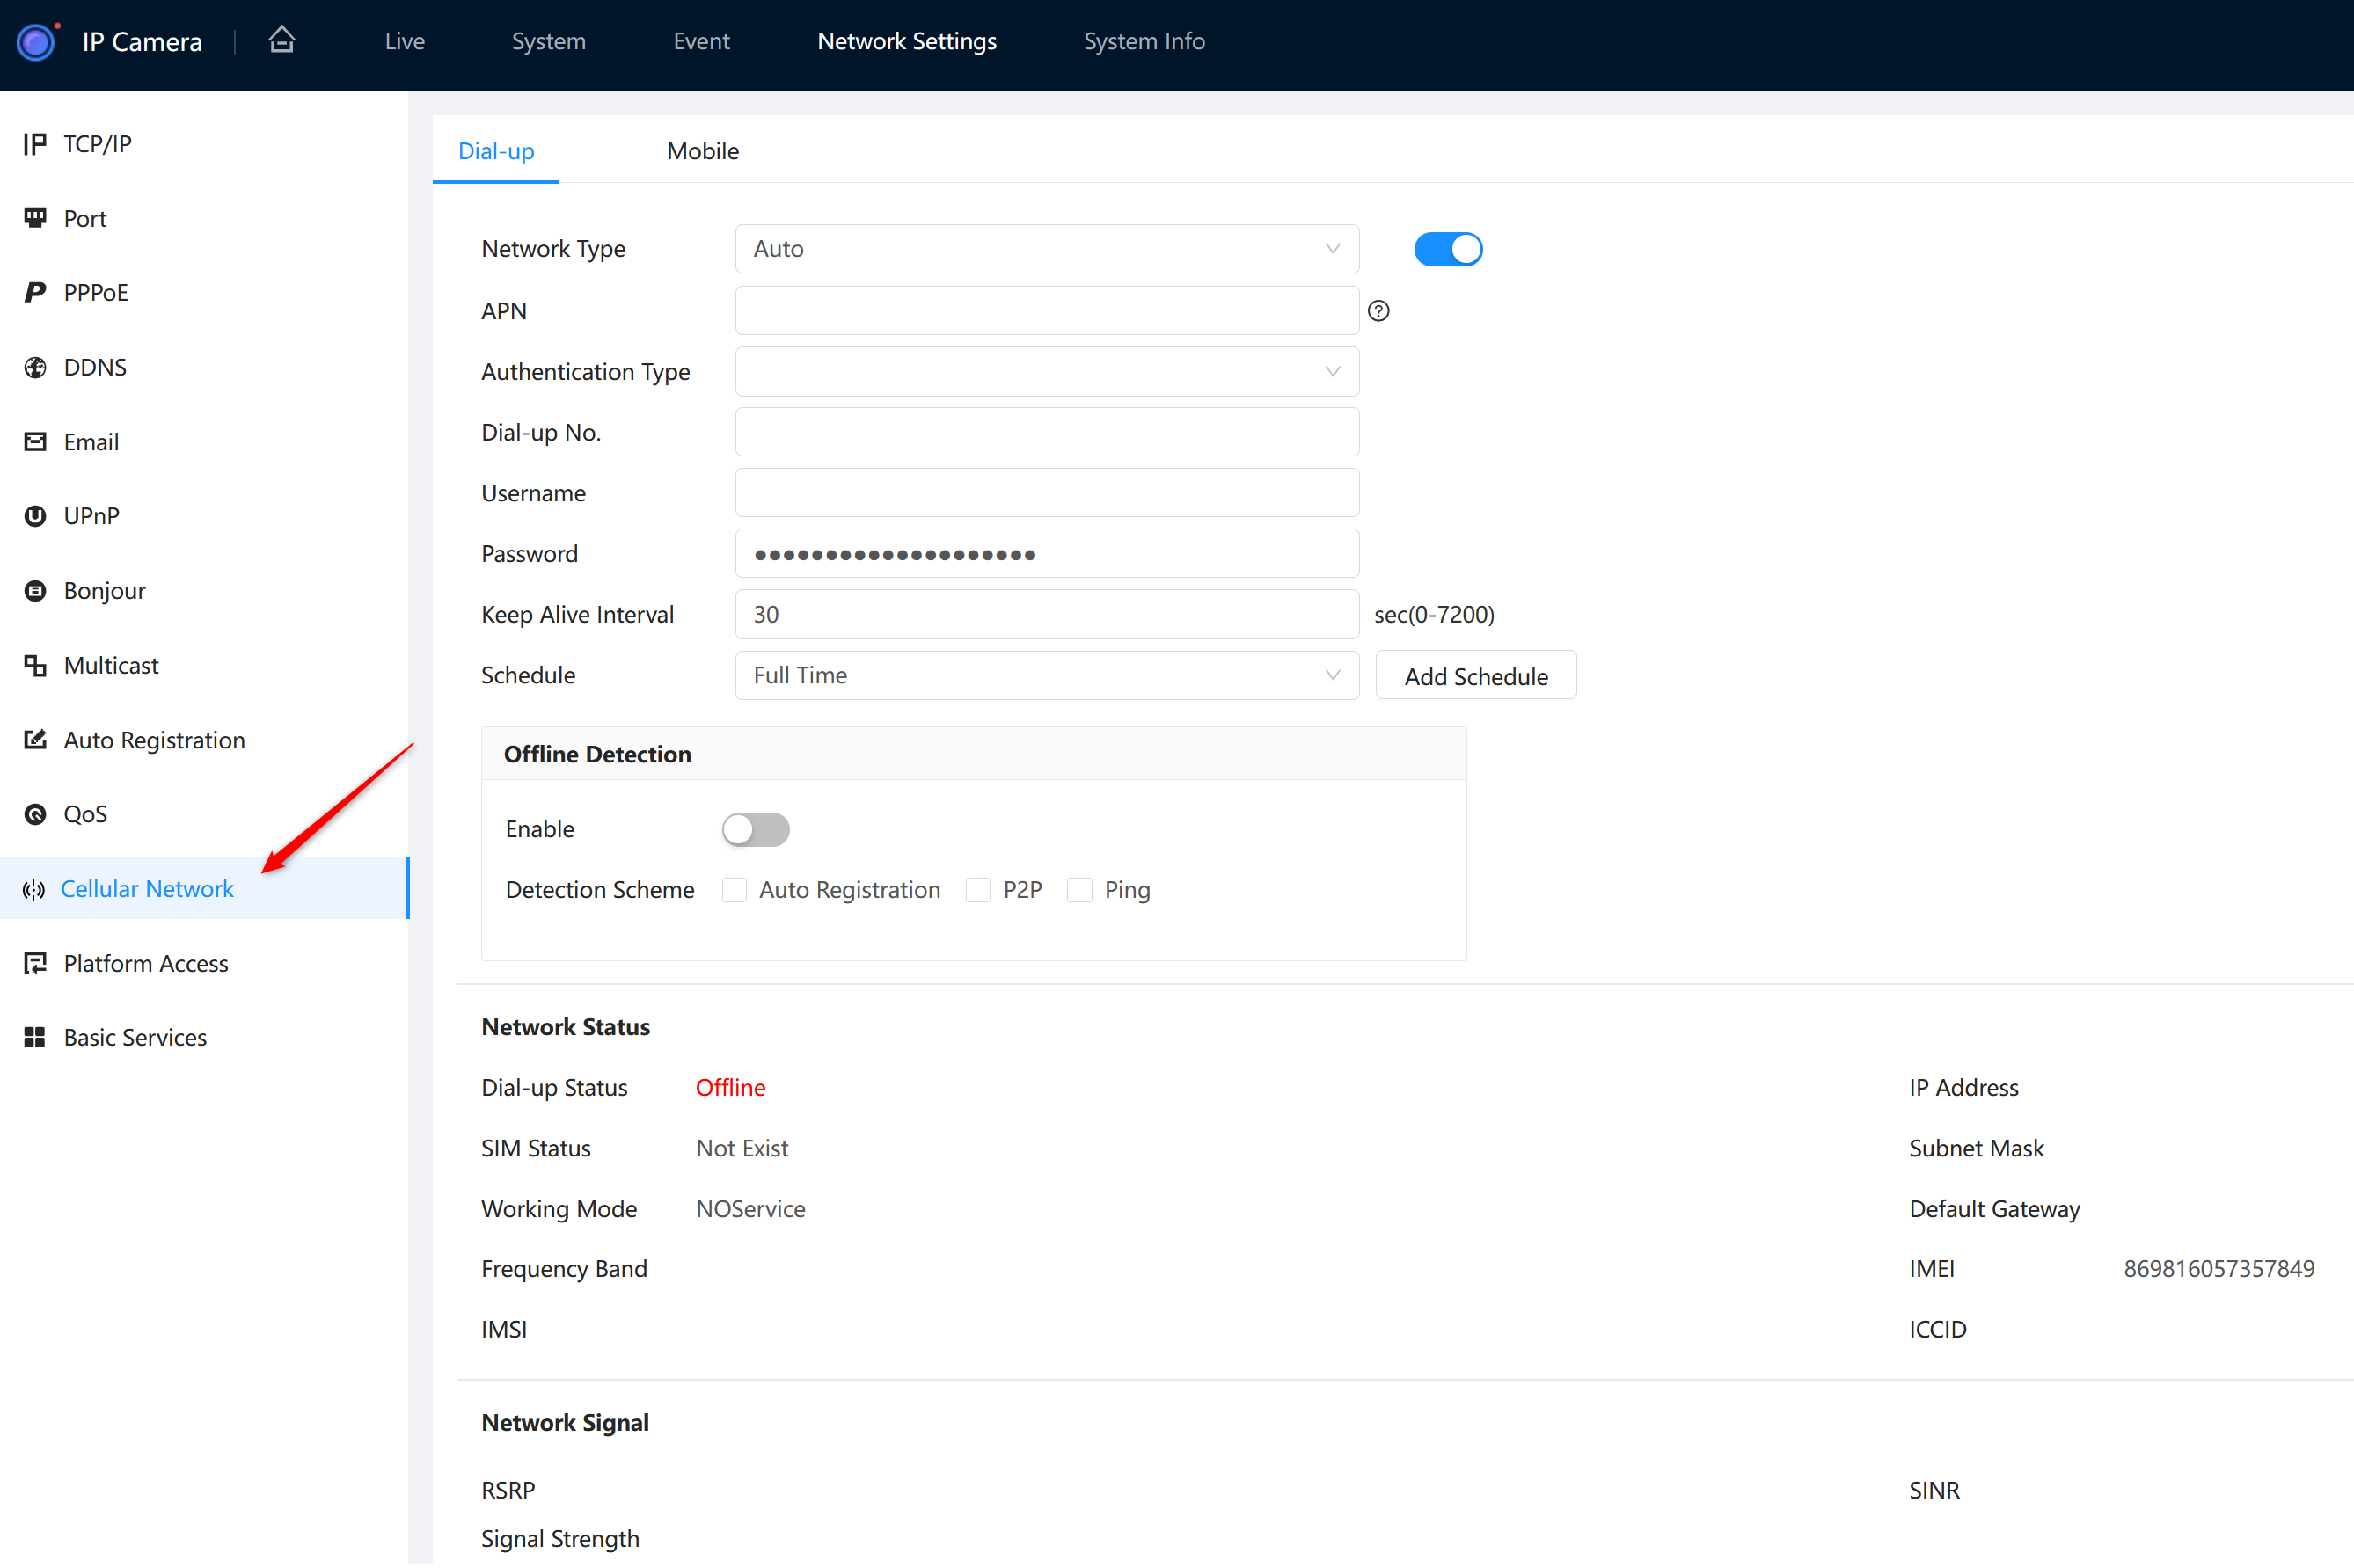Click the Basic Services grid icon

[35, 1038]
